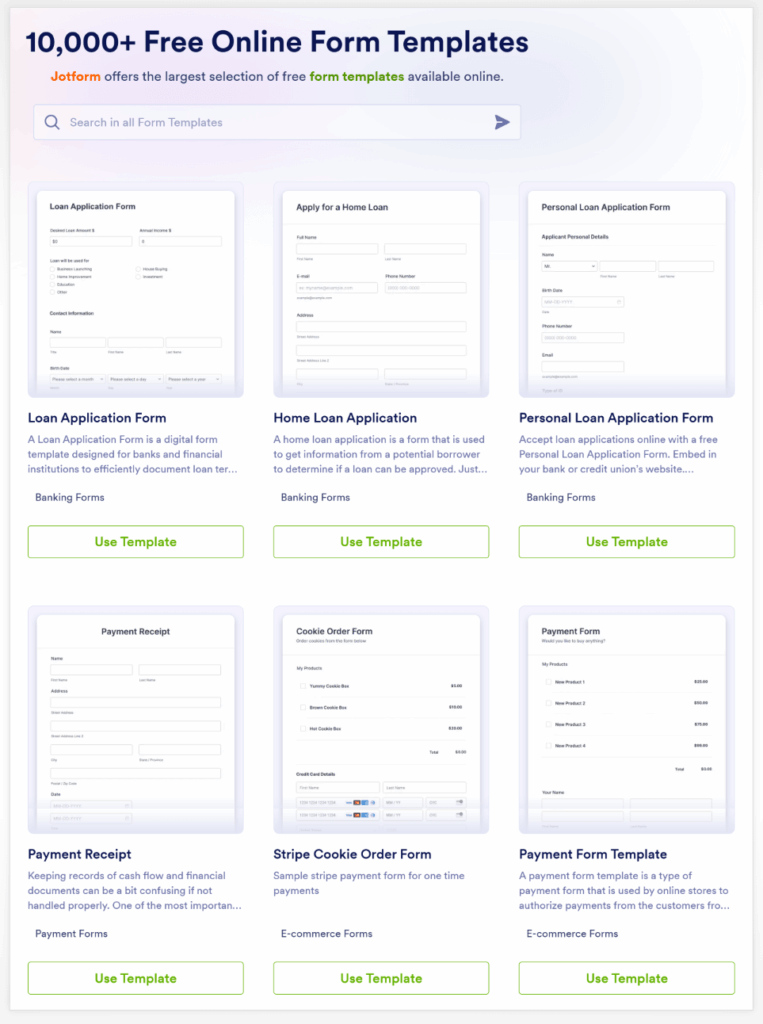Use Template for Home Loan Application
The image size is (763, 1024).
(381, 541)
